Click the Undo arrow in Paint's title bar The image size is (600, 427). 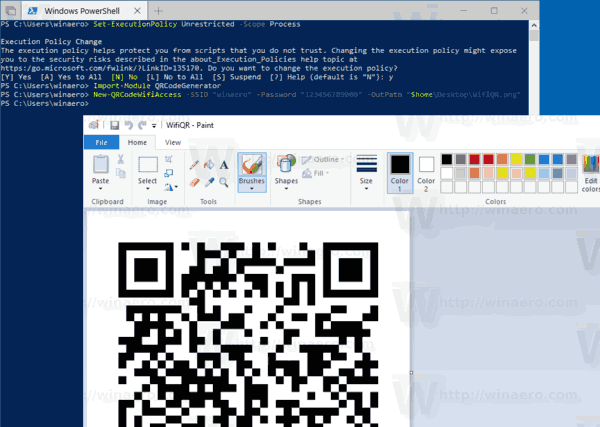point(129,125)
